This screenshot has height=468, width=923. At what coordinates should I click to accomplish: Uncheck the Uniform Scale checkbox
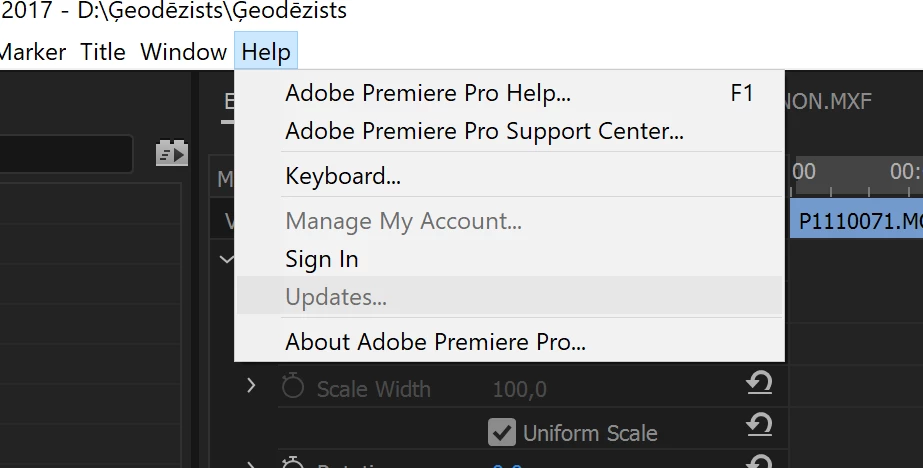[501, 432]
